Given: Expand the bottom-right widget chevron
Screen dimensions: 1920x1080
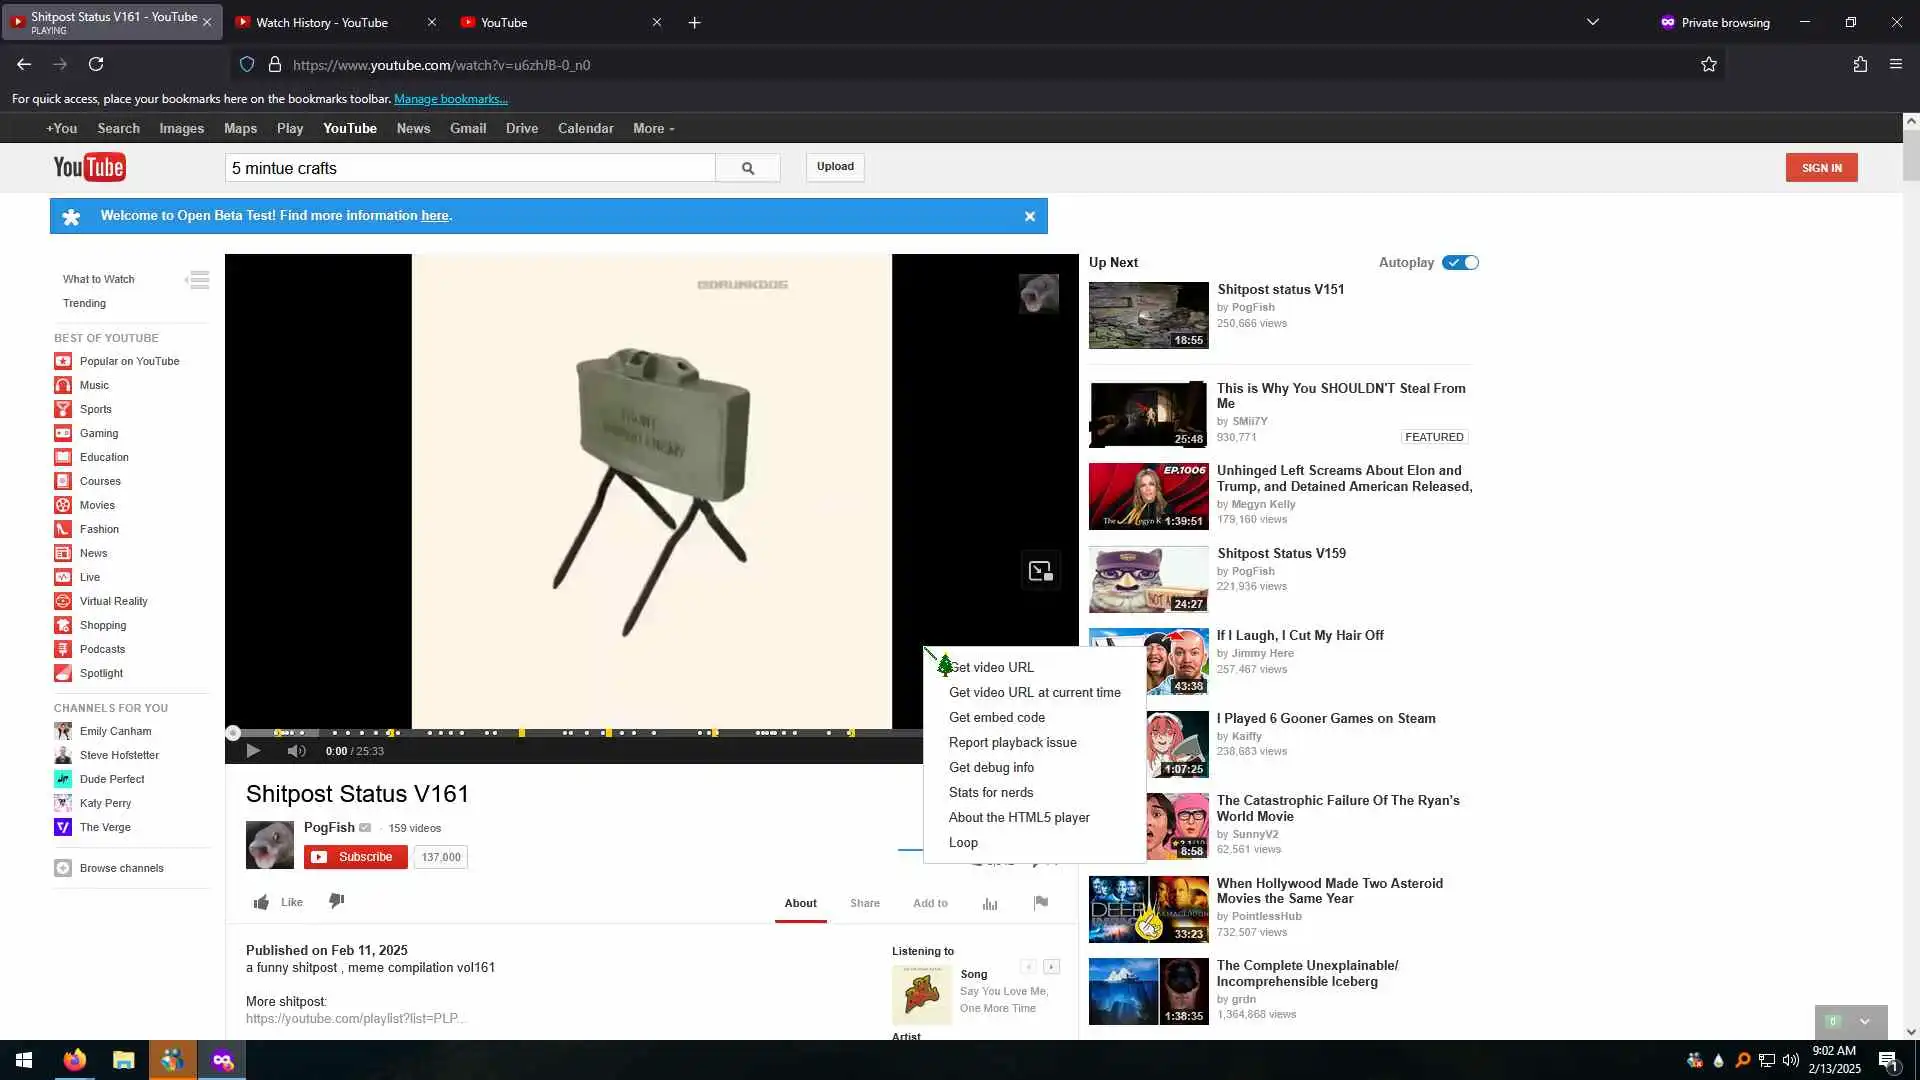Looking at the screenshot, I should pos(1865,1022).
